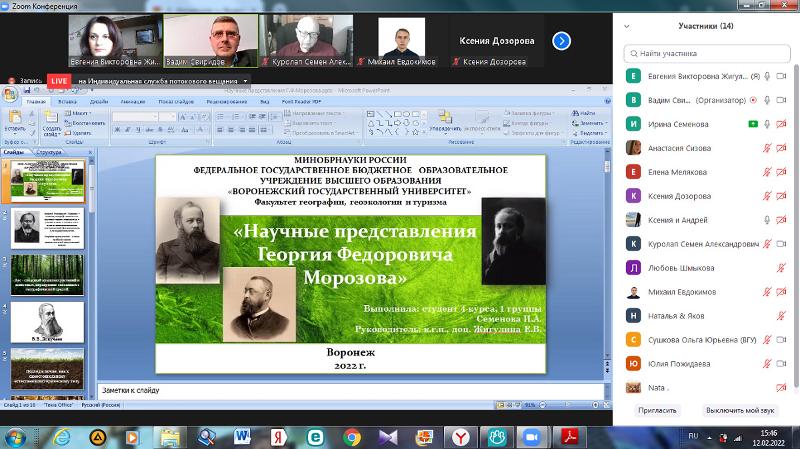The image size is (800, 449).
Task: Click the PowerPoint Office button
Action: pos(9,95)
